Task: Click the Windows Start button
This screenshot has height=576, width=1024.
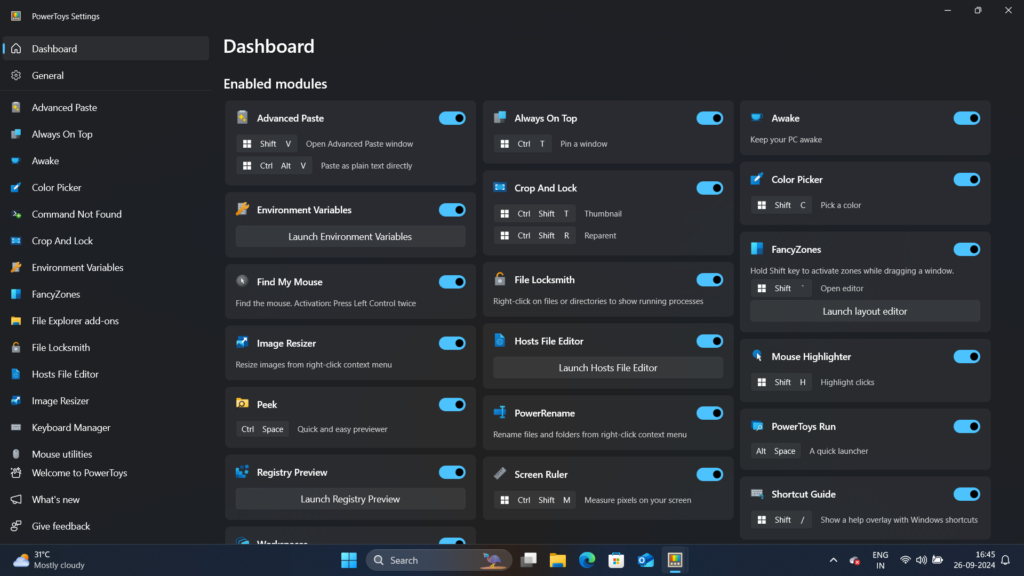Action: [x=349, y=560]
